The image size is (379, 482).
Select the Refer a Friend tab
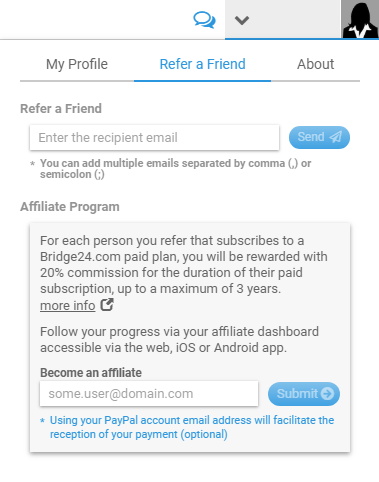[x=202, y=64]
